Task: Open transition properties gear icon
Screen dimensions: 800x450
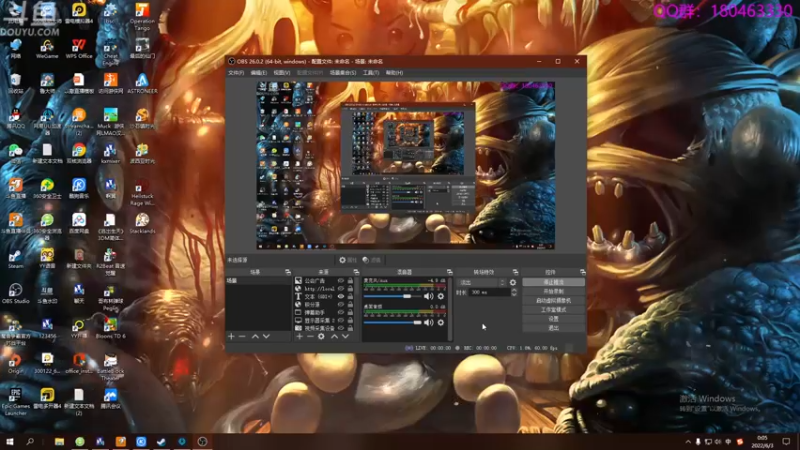Action: (513, 283)
